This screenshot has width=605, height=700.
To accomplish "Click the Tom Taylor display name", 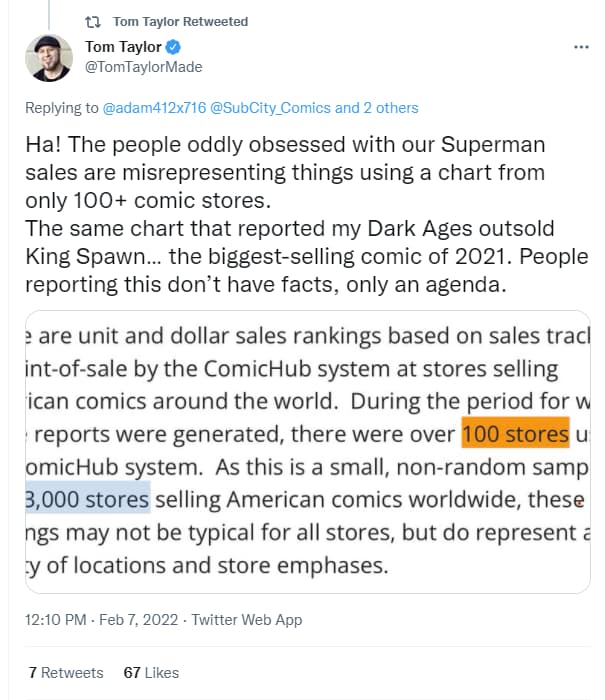I will pyautogui.click(x=123, y=47).
